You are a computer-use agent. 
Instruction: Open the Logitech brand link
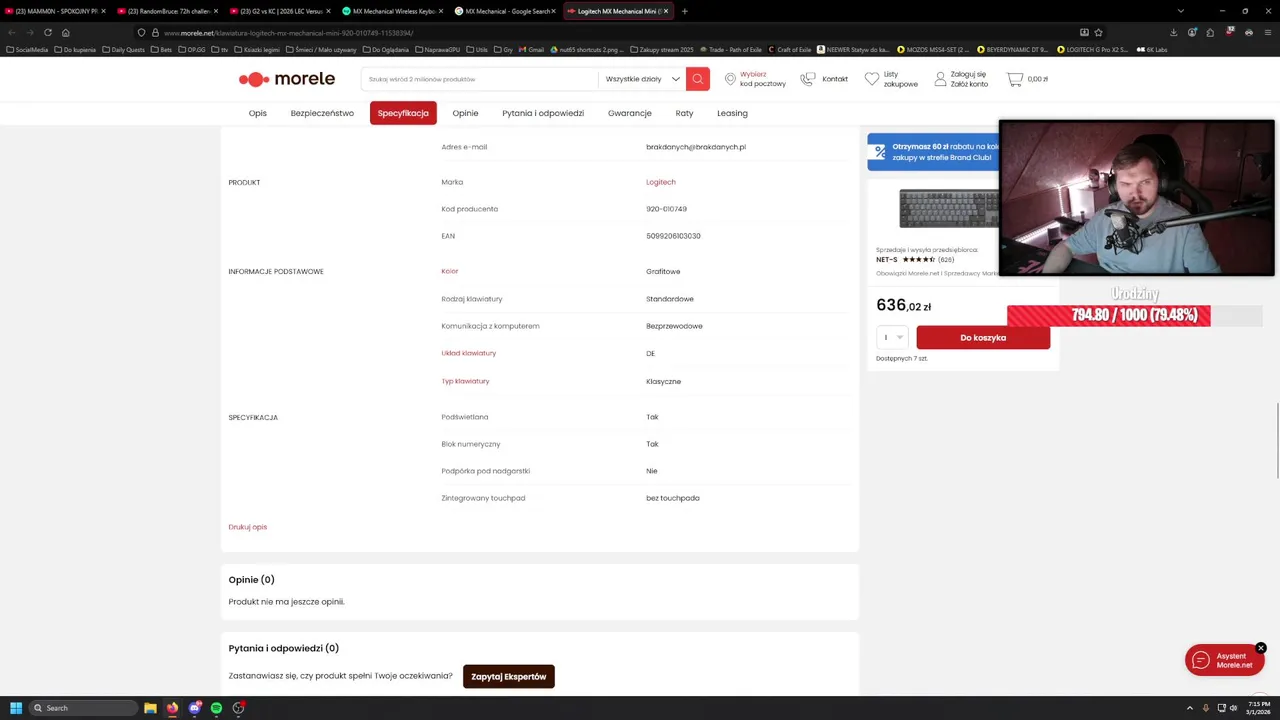[x=661, y=182]
